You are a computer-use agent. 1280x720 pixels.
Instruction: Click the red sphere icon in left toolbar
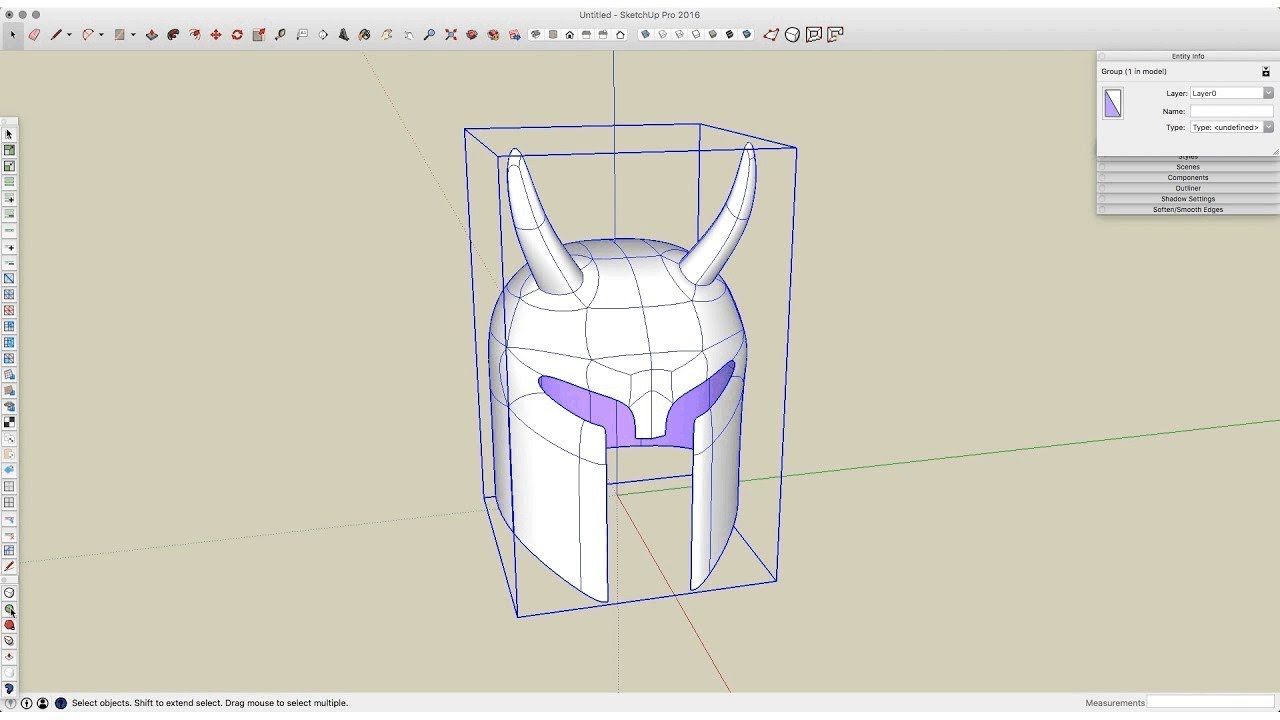point(9,625)
